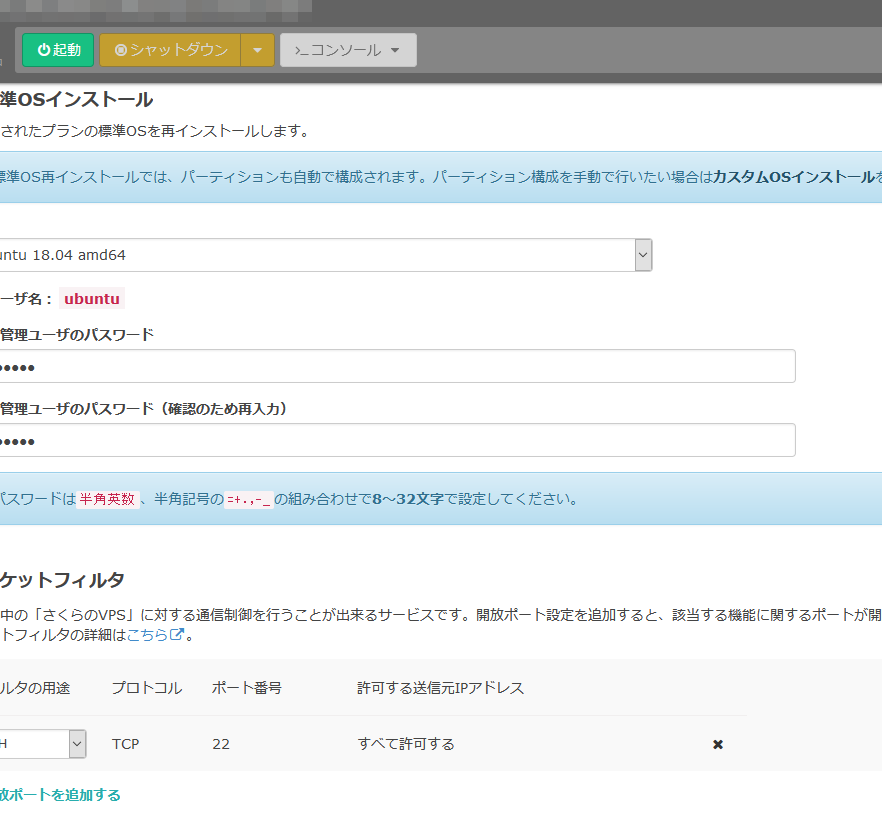Click the 開放ポートを追加する link
Viewport: 882px width, 818px height.
click(60, 795)
